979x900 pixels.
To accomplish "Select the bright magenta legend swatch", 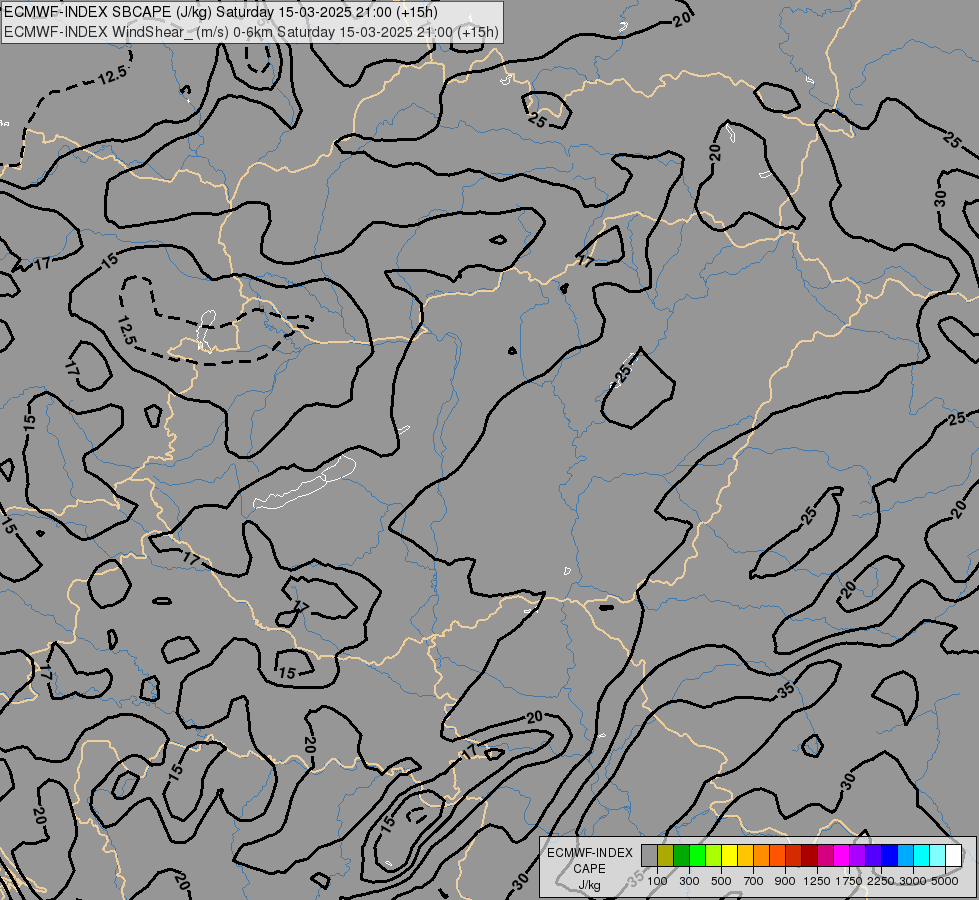I will pos(841,855).
